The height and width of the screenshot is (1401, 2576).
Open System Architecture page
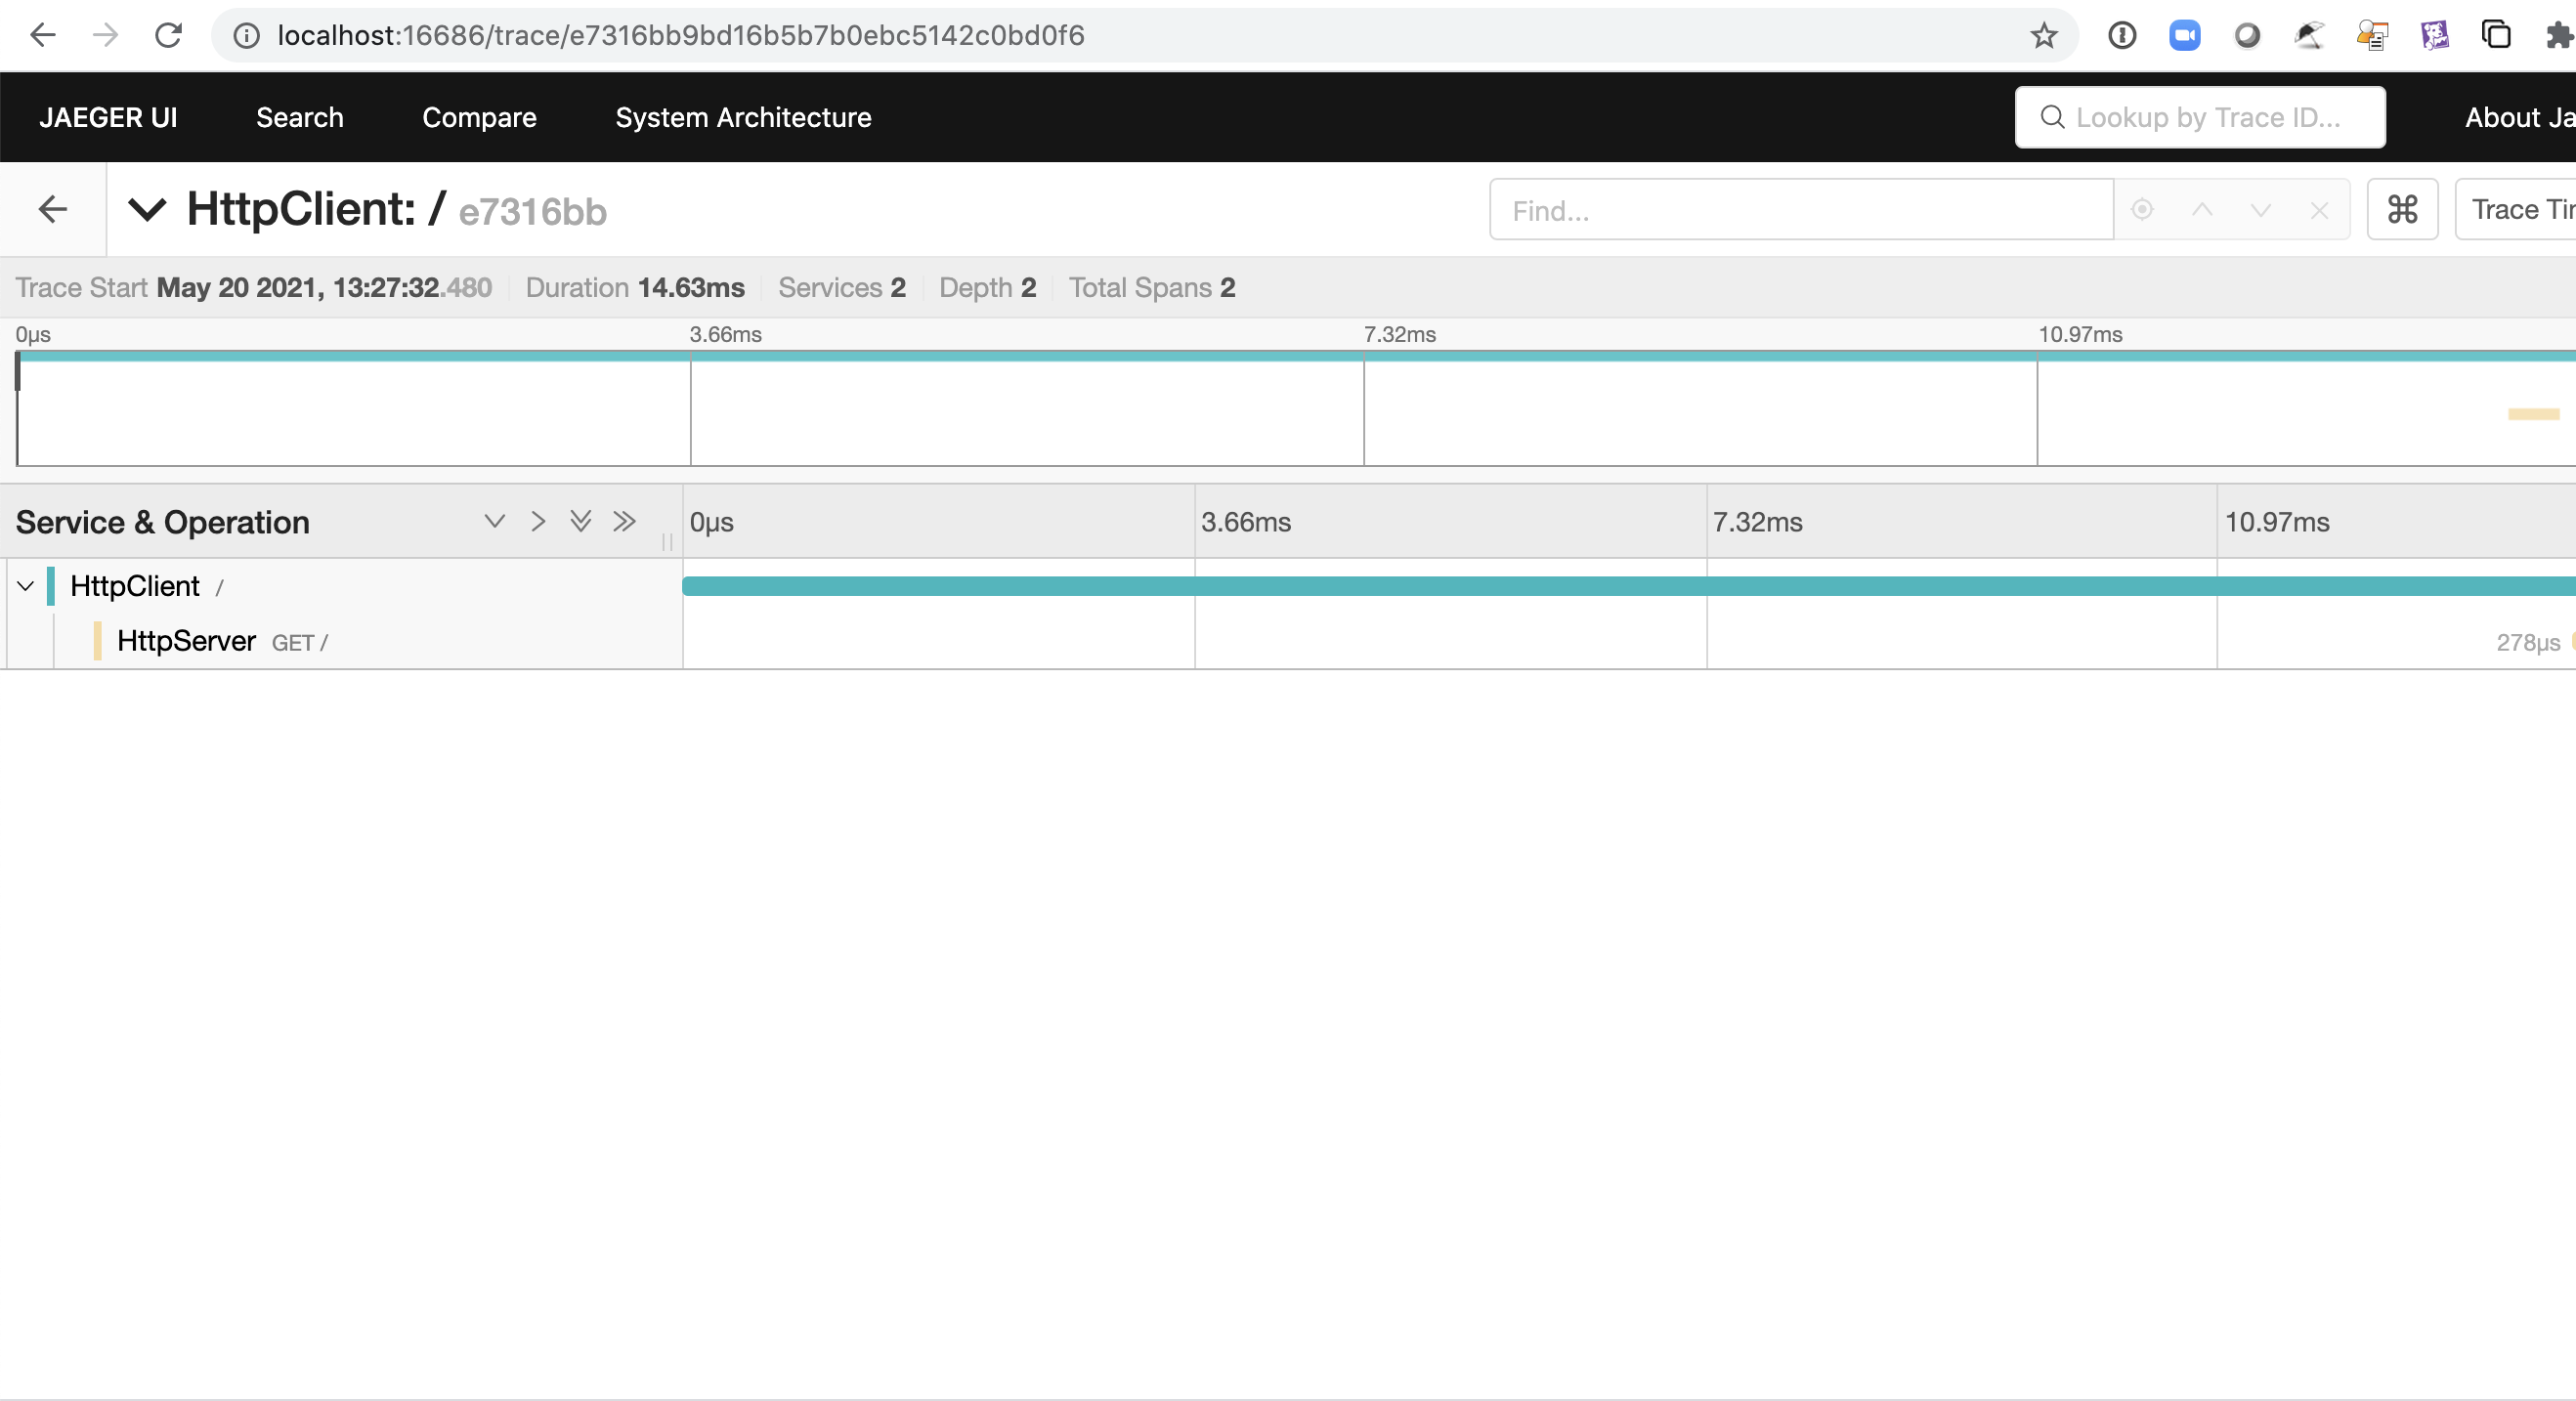click(x=743, y=117)
